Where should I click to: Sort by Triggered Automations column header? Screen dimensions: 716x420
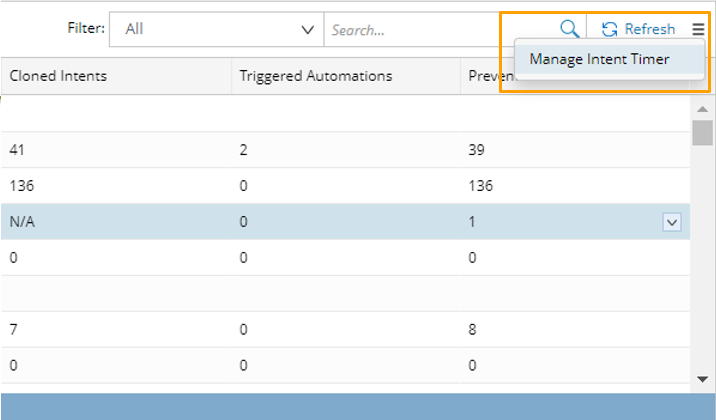point(316,76)
